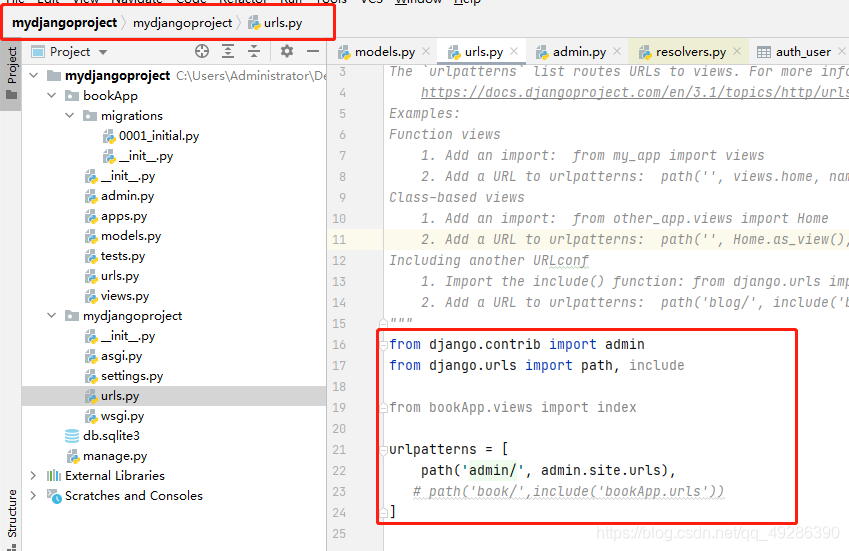Toggle fold marker at urlpatterns line 21
Viewport: 849px width, 551px height.
[x=383, y=450]
